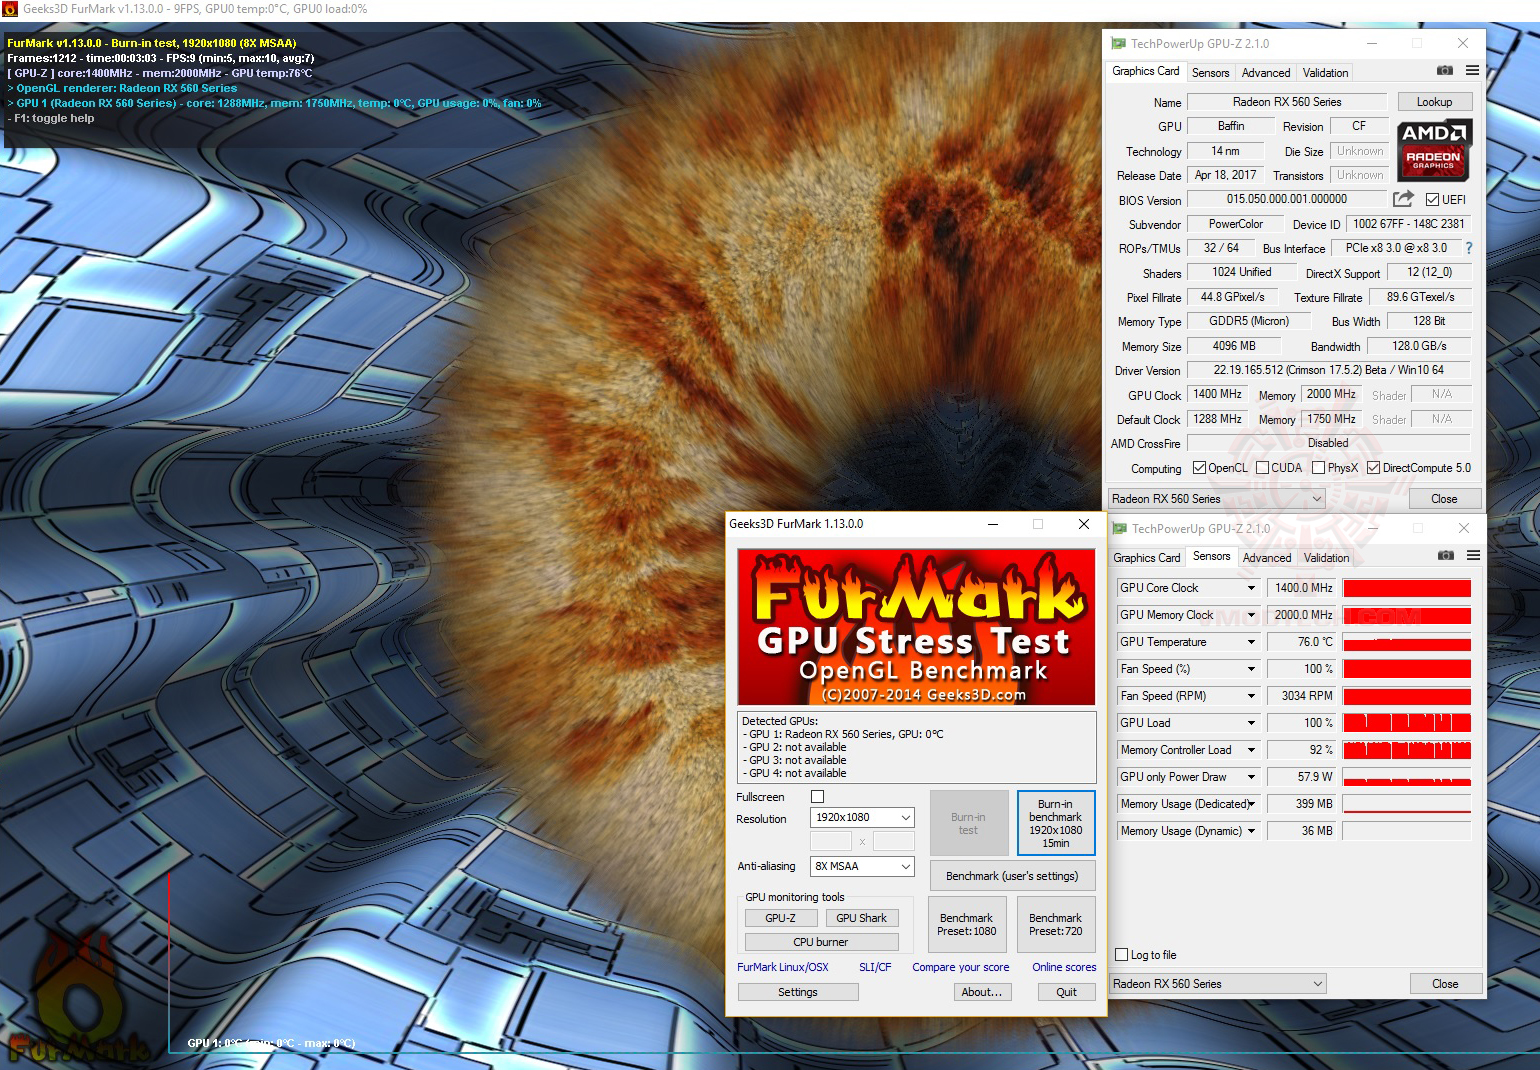Screen dimensions: 1540x1070
Task: Click the GPU only Power Draw graph
Action: click(1407, 777)
